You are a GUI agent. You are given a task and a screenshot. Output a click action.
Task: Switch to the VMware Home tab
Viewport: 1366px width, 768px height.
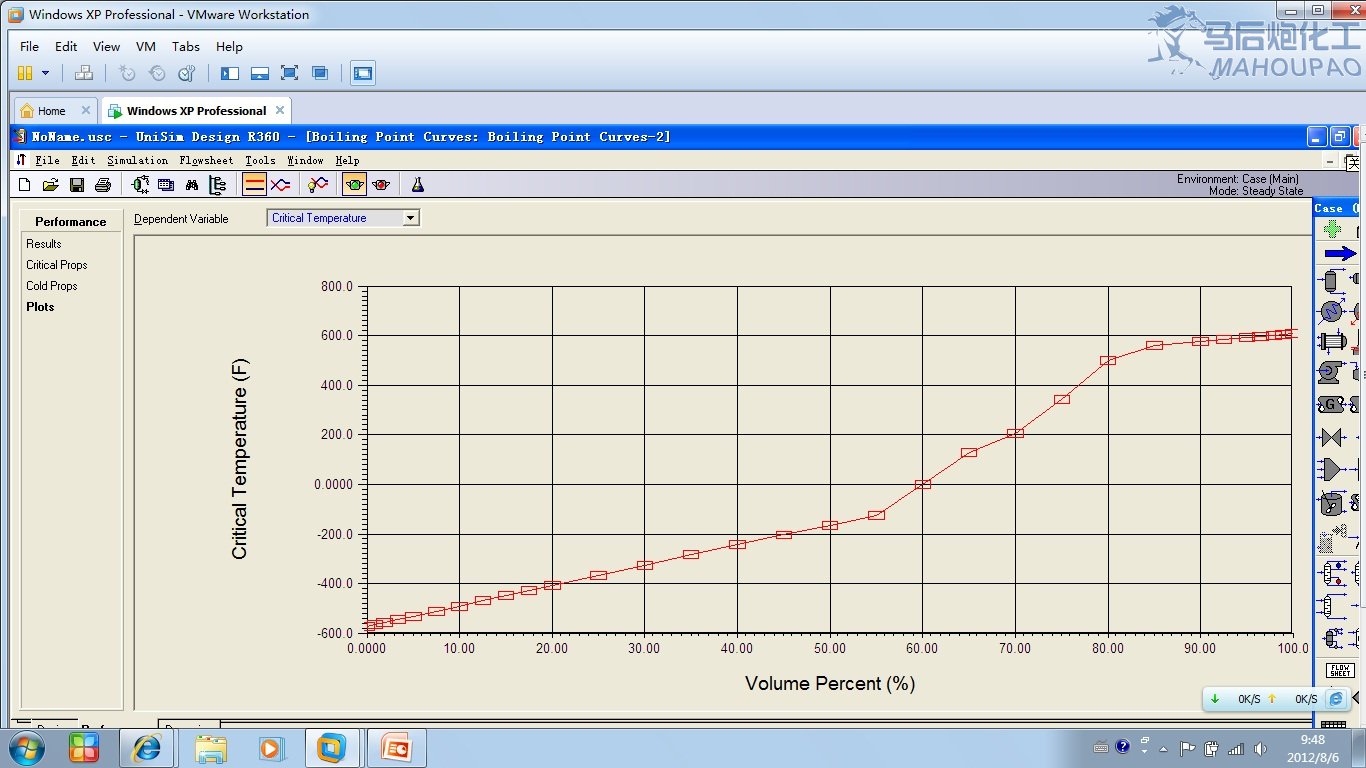pos(53,111)
